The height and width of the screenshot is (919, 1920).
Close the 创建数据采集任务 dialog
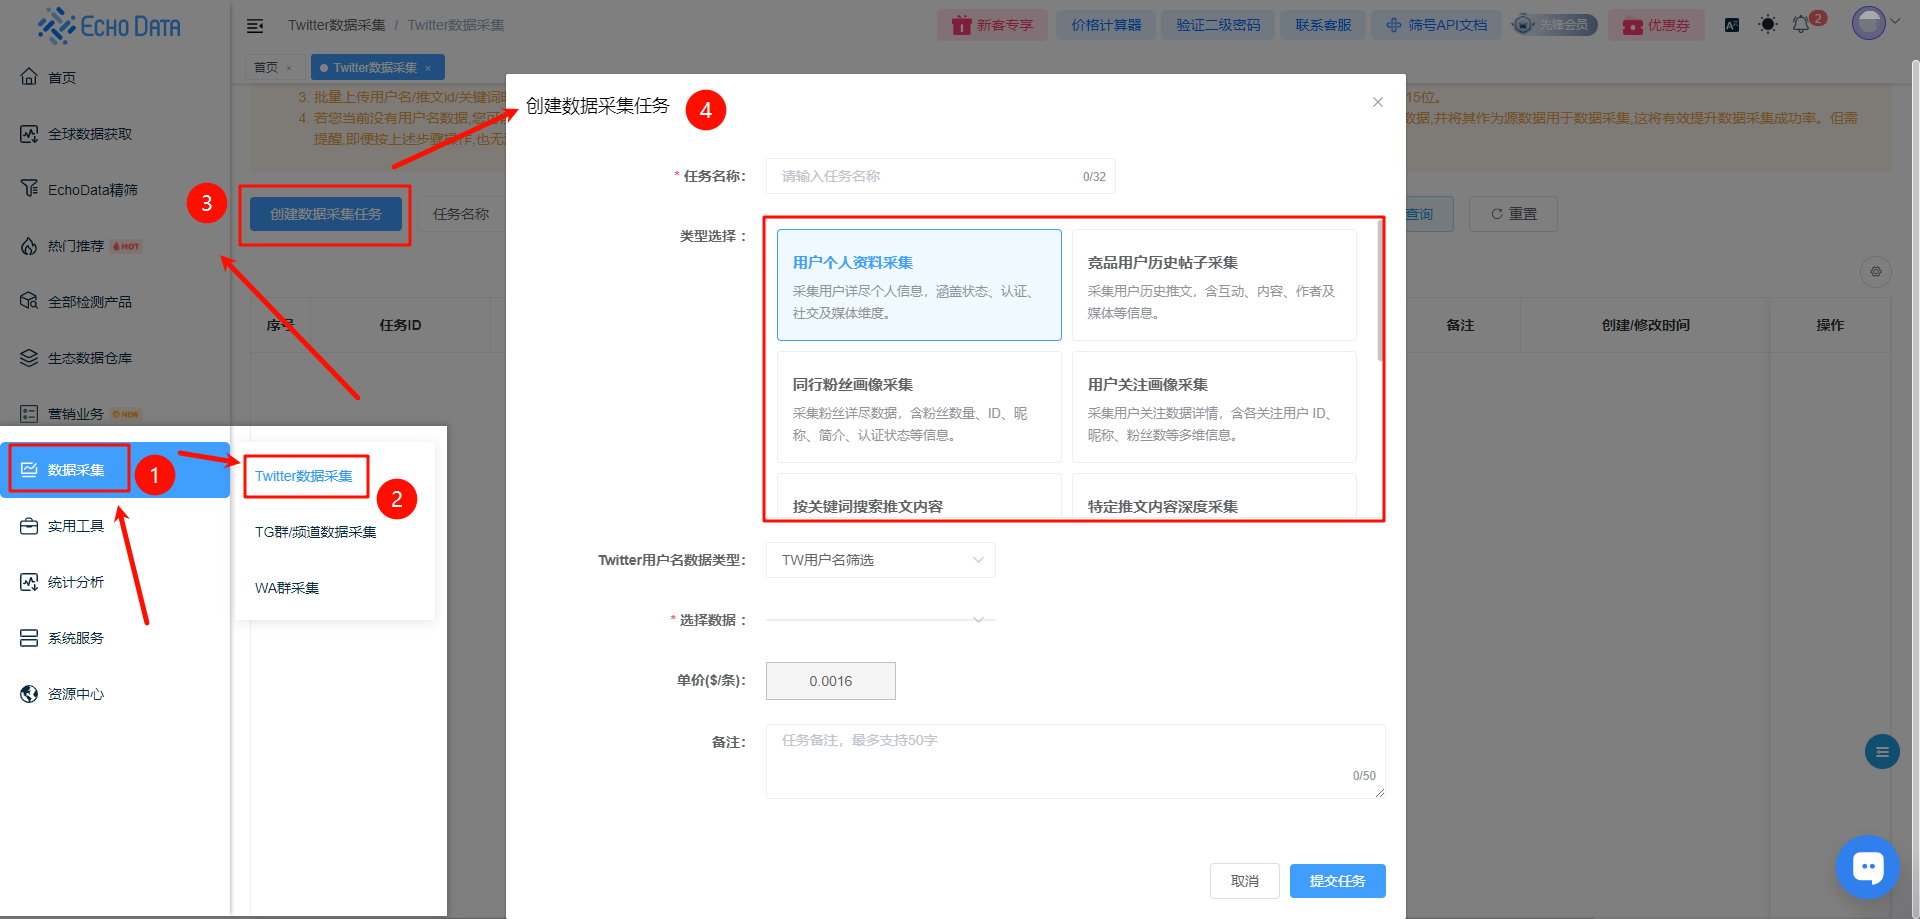click(x=1378, y=102)
